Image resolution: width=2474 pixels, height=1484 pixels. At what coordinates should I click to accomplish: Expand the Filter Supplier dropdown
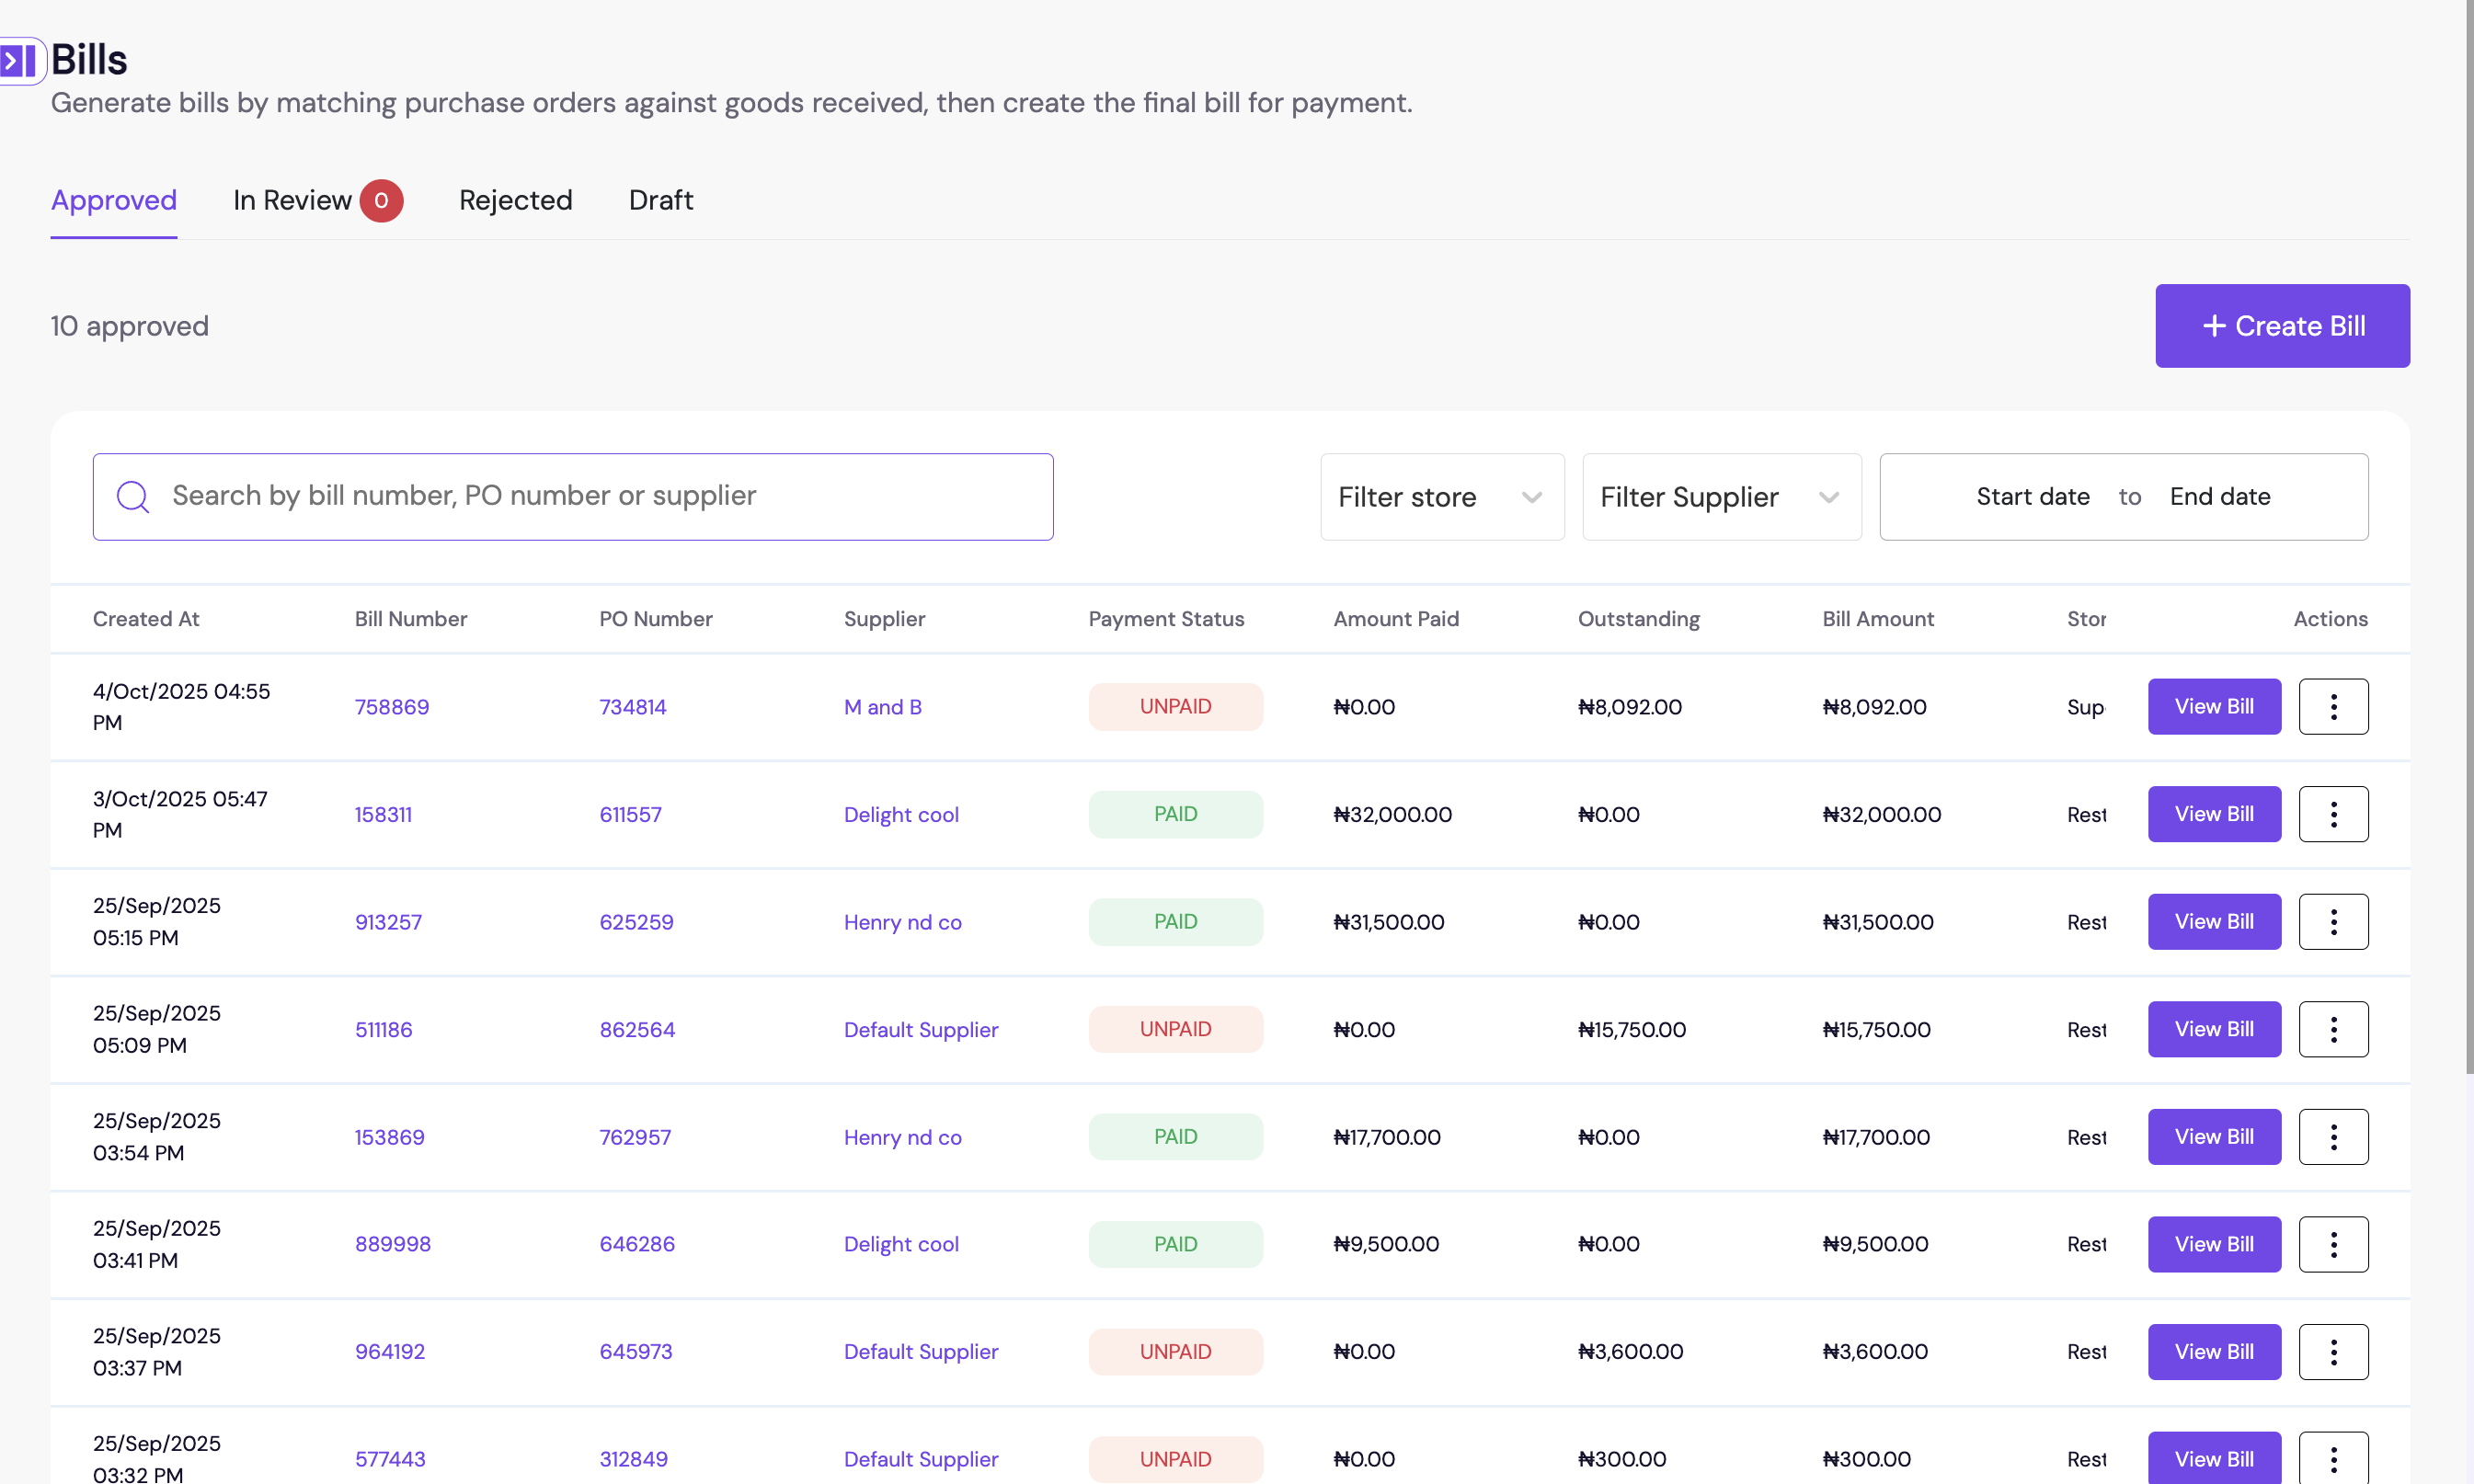coord(1720,497)
